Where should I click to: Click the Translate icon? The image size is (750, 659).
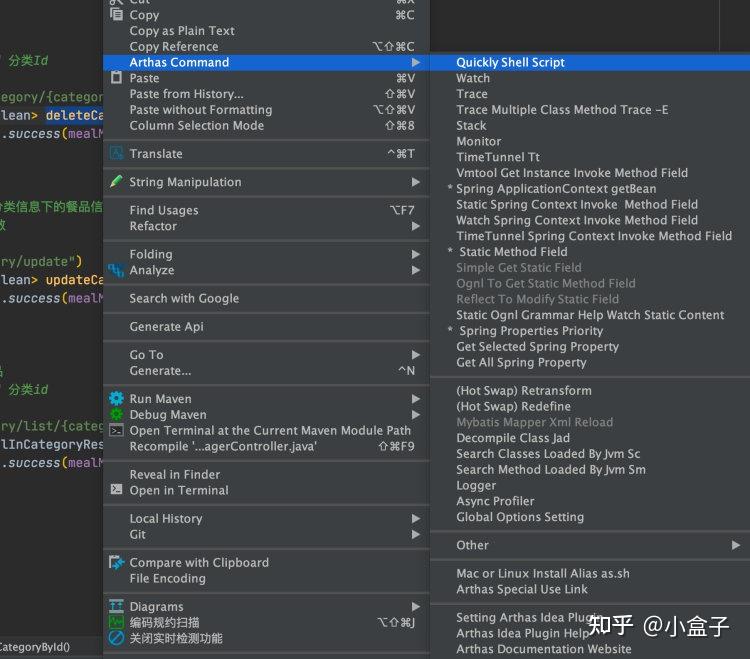[x=116, y=153]
